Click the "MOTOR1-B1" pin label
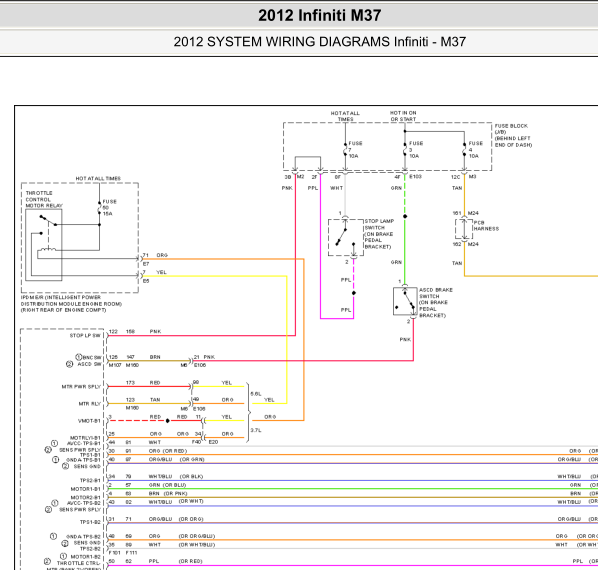 point(85,489)
